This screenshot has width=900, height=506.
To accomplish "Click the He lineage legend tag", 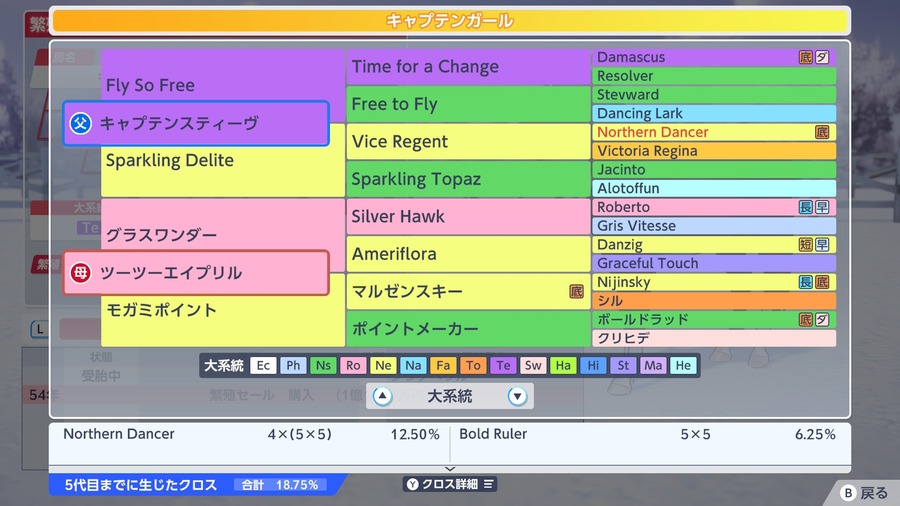I will point(683,365).
